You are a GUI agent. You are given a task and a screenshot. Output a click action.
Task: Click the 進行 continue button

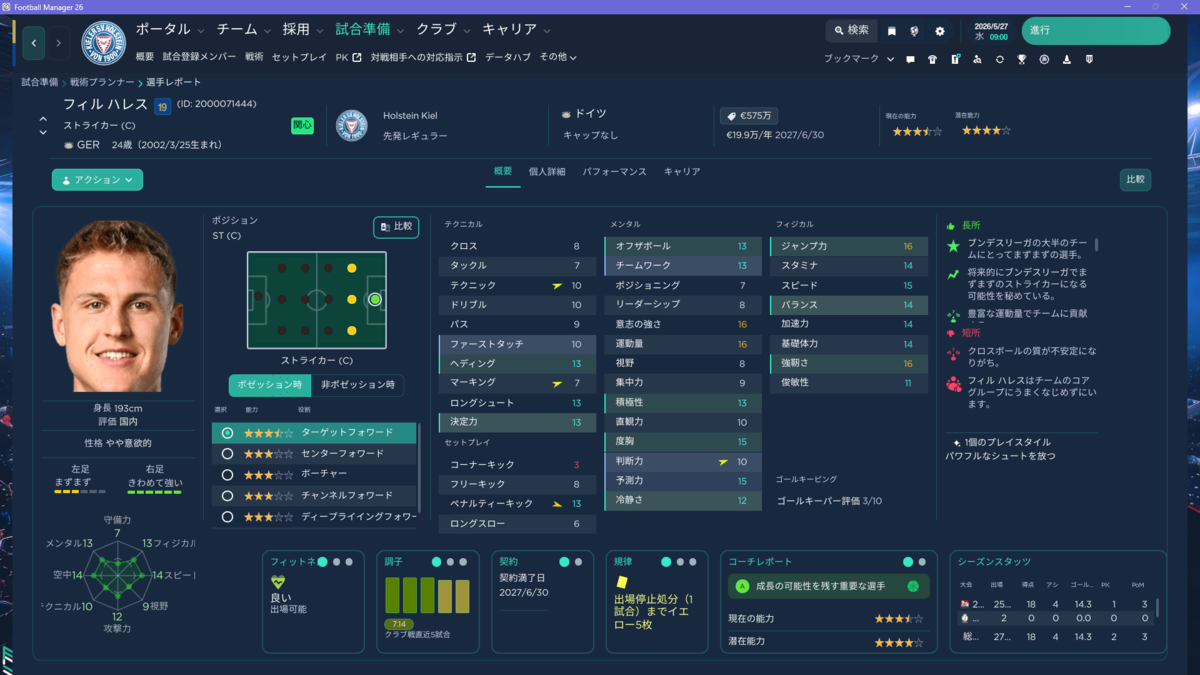[x=1095, y=30]
